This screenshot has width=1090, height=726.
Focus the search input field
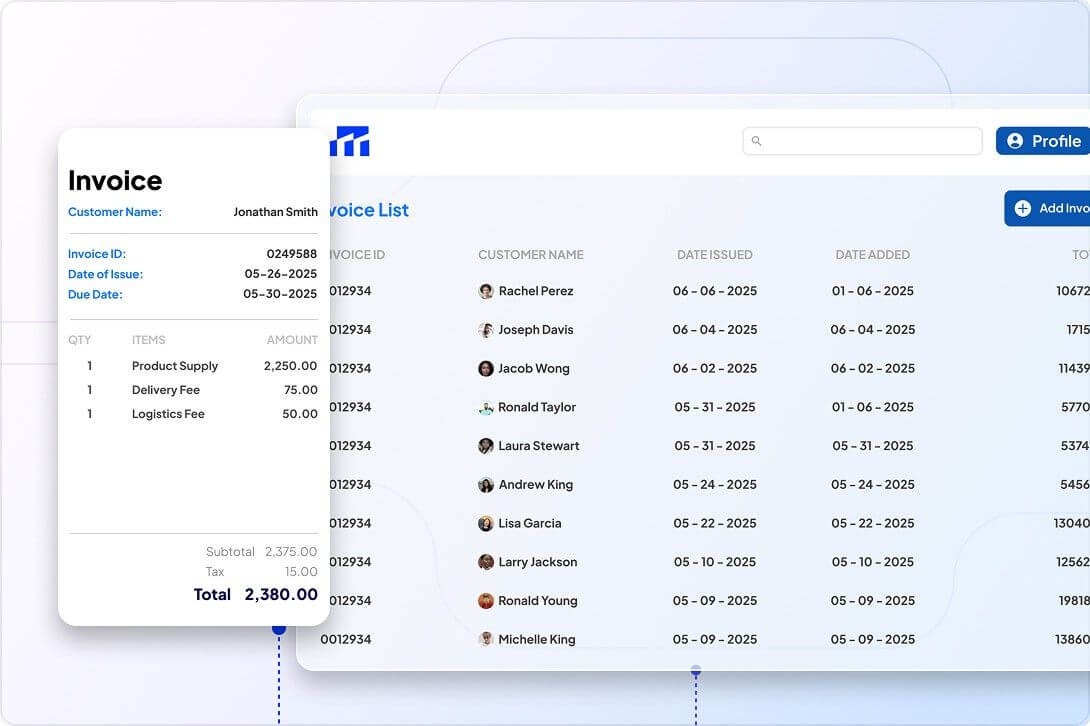(x=862, y=141)
